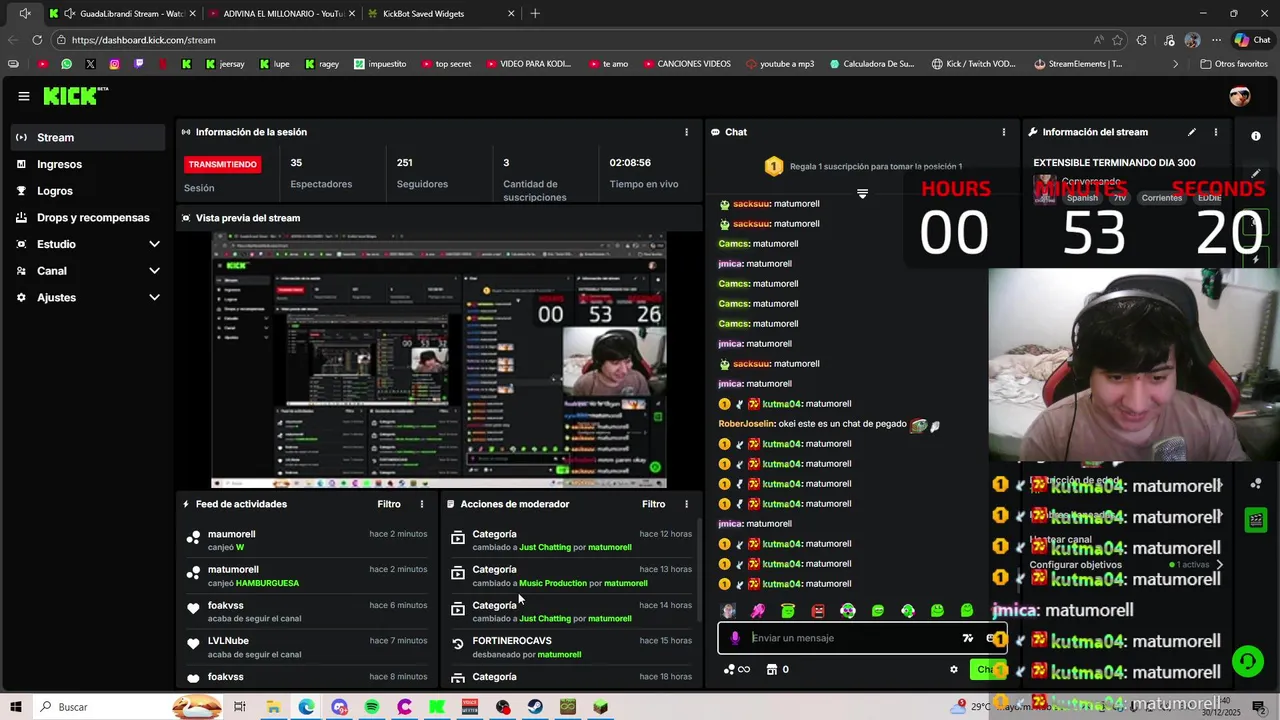The height and width of the screenshot is (720, 1280).
Task: Click the pink popsicle emote
Action: 758,611
